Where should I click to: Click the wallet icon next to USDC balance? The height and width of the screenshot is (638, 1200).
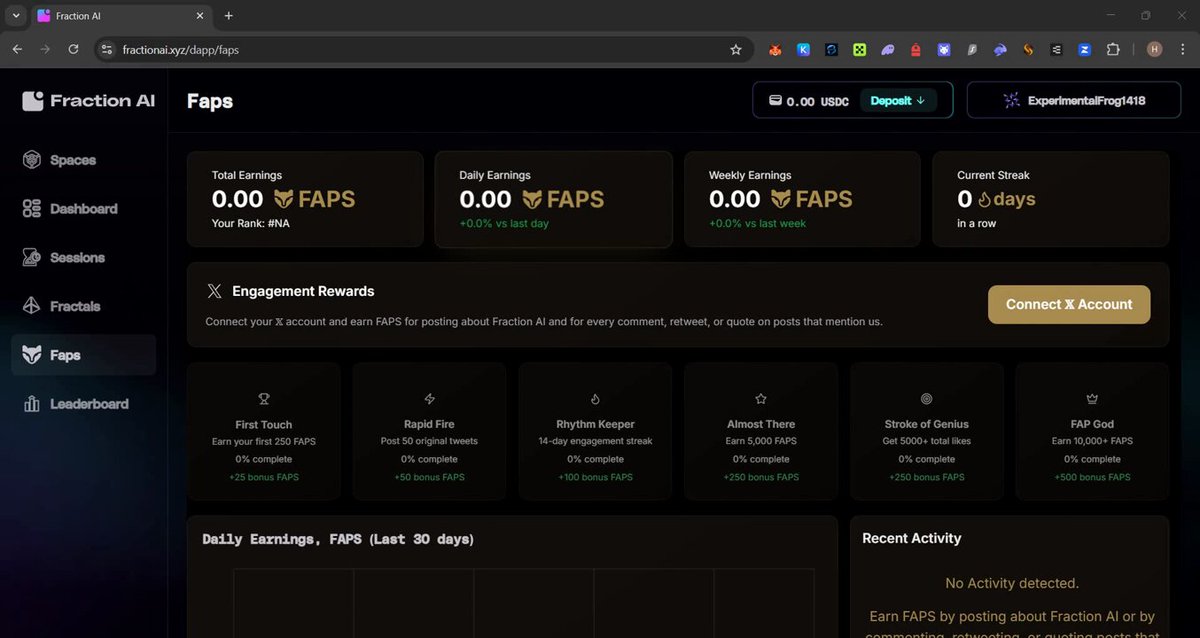point(774,100)
